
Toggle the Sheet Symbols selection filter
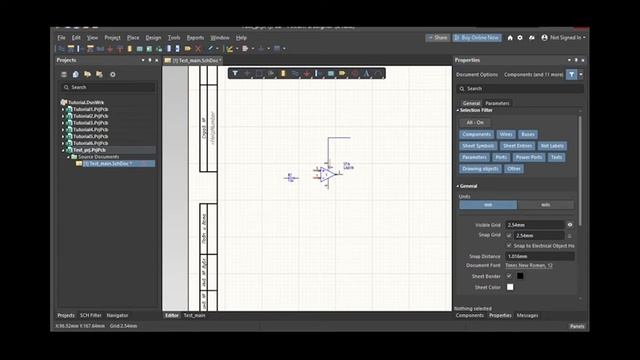coord(478,146)
